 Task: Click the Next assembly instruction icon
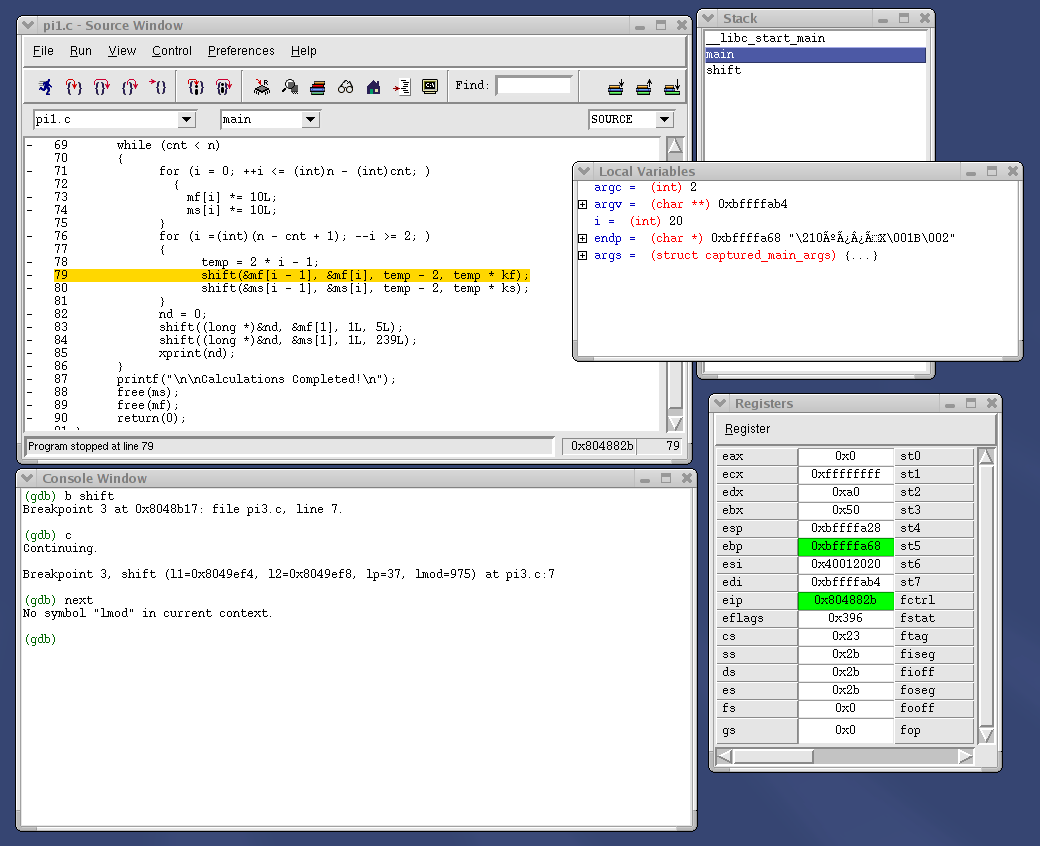pyautogui.click(x=224, y=87)
